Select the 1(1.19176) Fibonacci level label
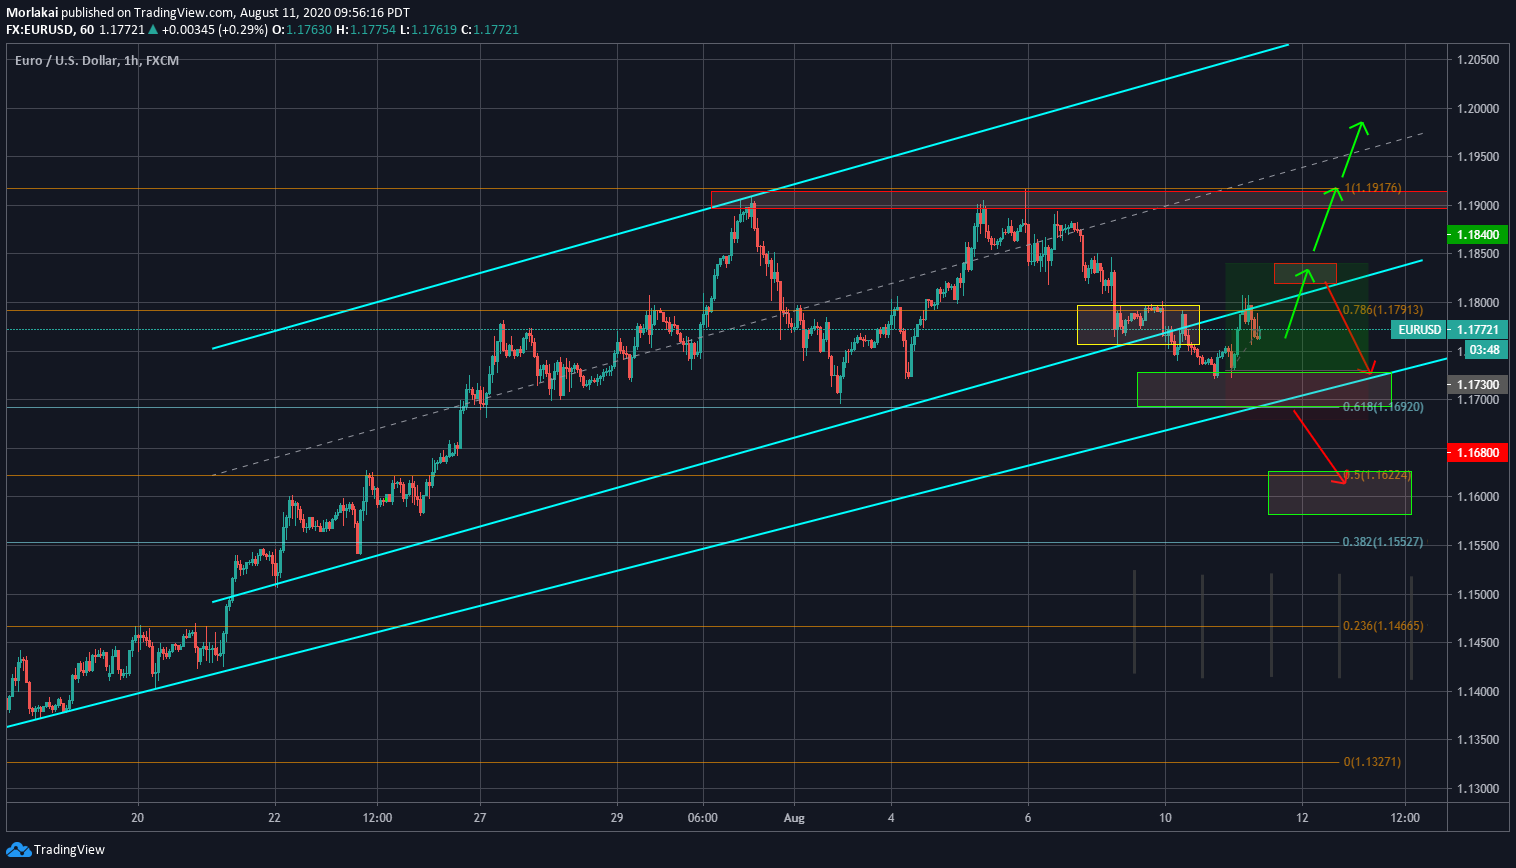Image resolution: width=1516 pixels, height=868 pixels. 1373,188
